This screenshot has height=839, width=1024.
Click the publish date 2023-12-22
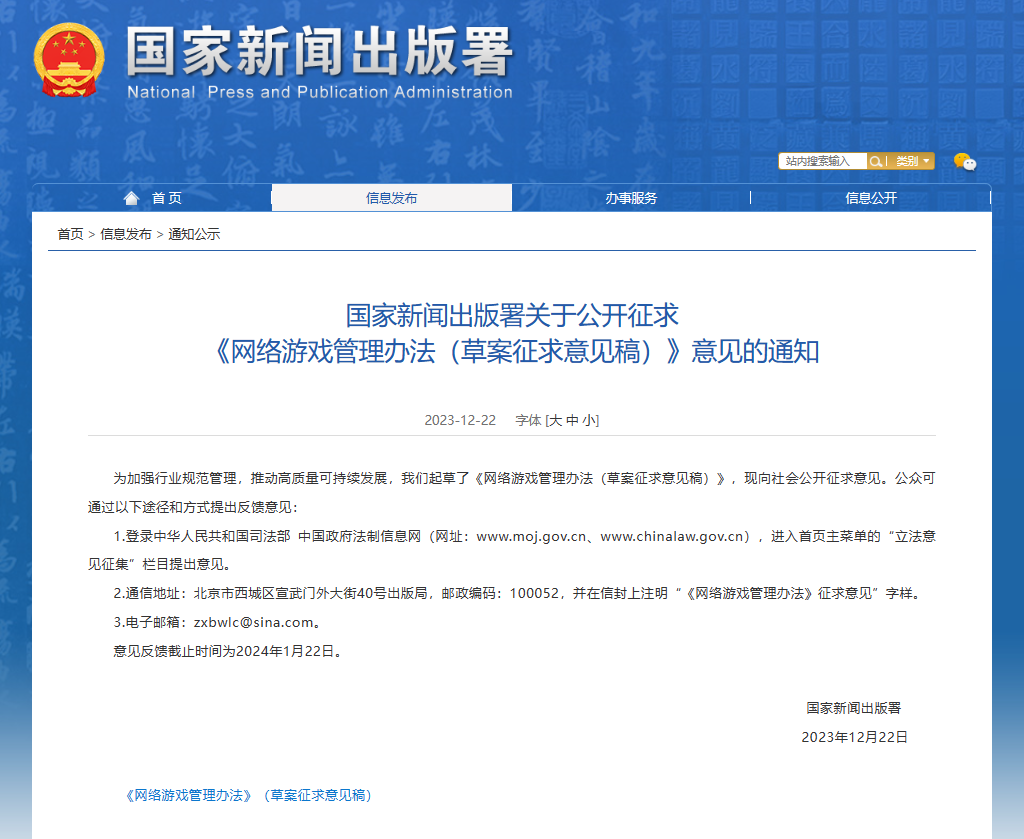460,420
